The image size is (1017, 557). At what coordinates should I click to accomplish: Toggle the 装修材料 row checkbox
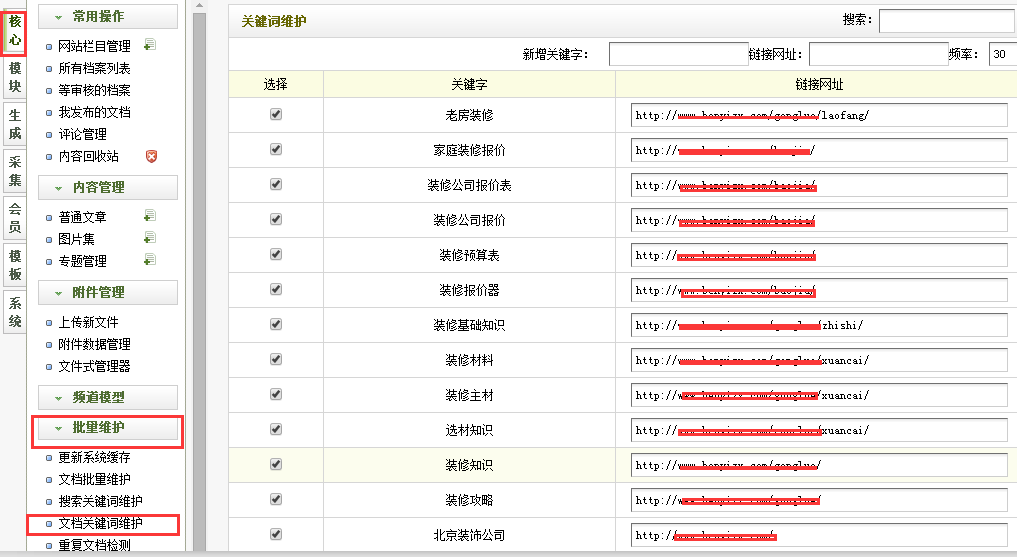(x=276, y=359)
